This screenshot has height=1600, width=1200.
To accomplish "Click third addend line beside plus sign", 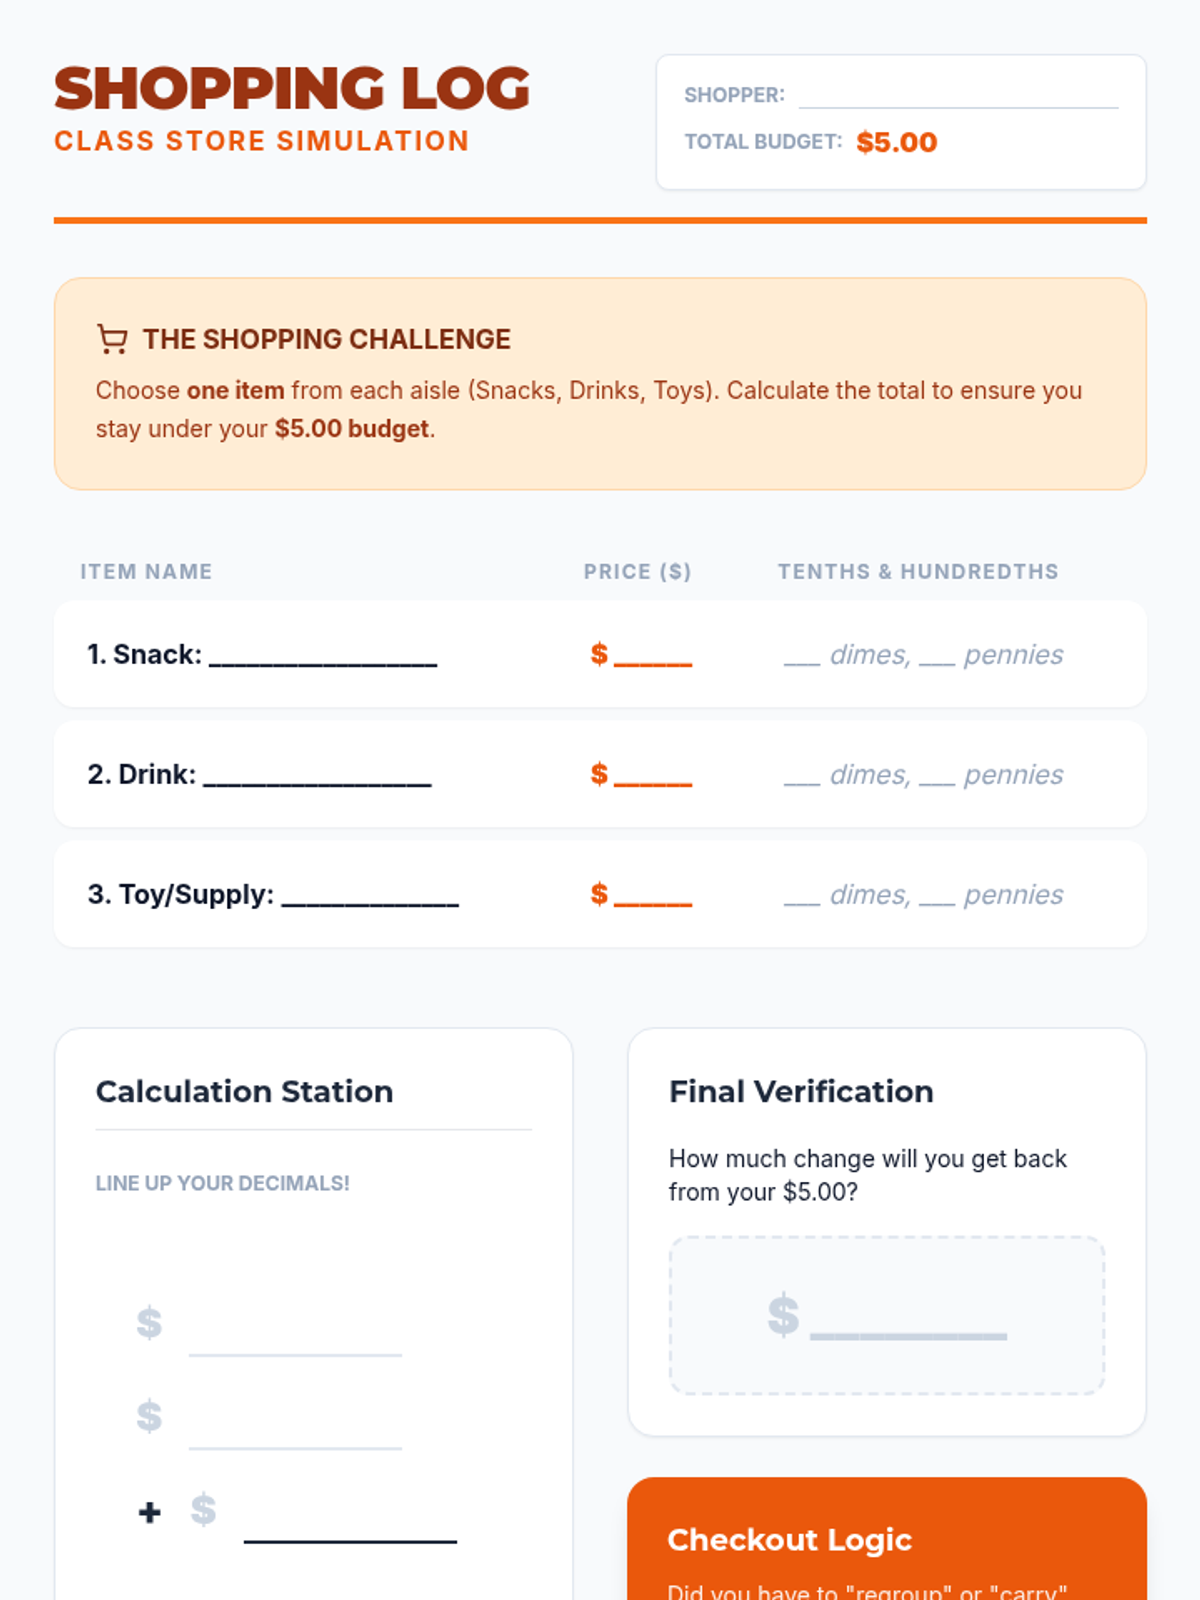I will pyautogui.click(x=350, y=1528).
